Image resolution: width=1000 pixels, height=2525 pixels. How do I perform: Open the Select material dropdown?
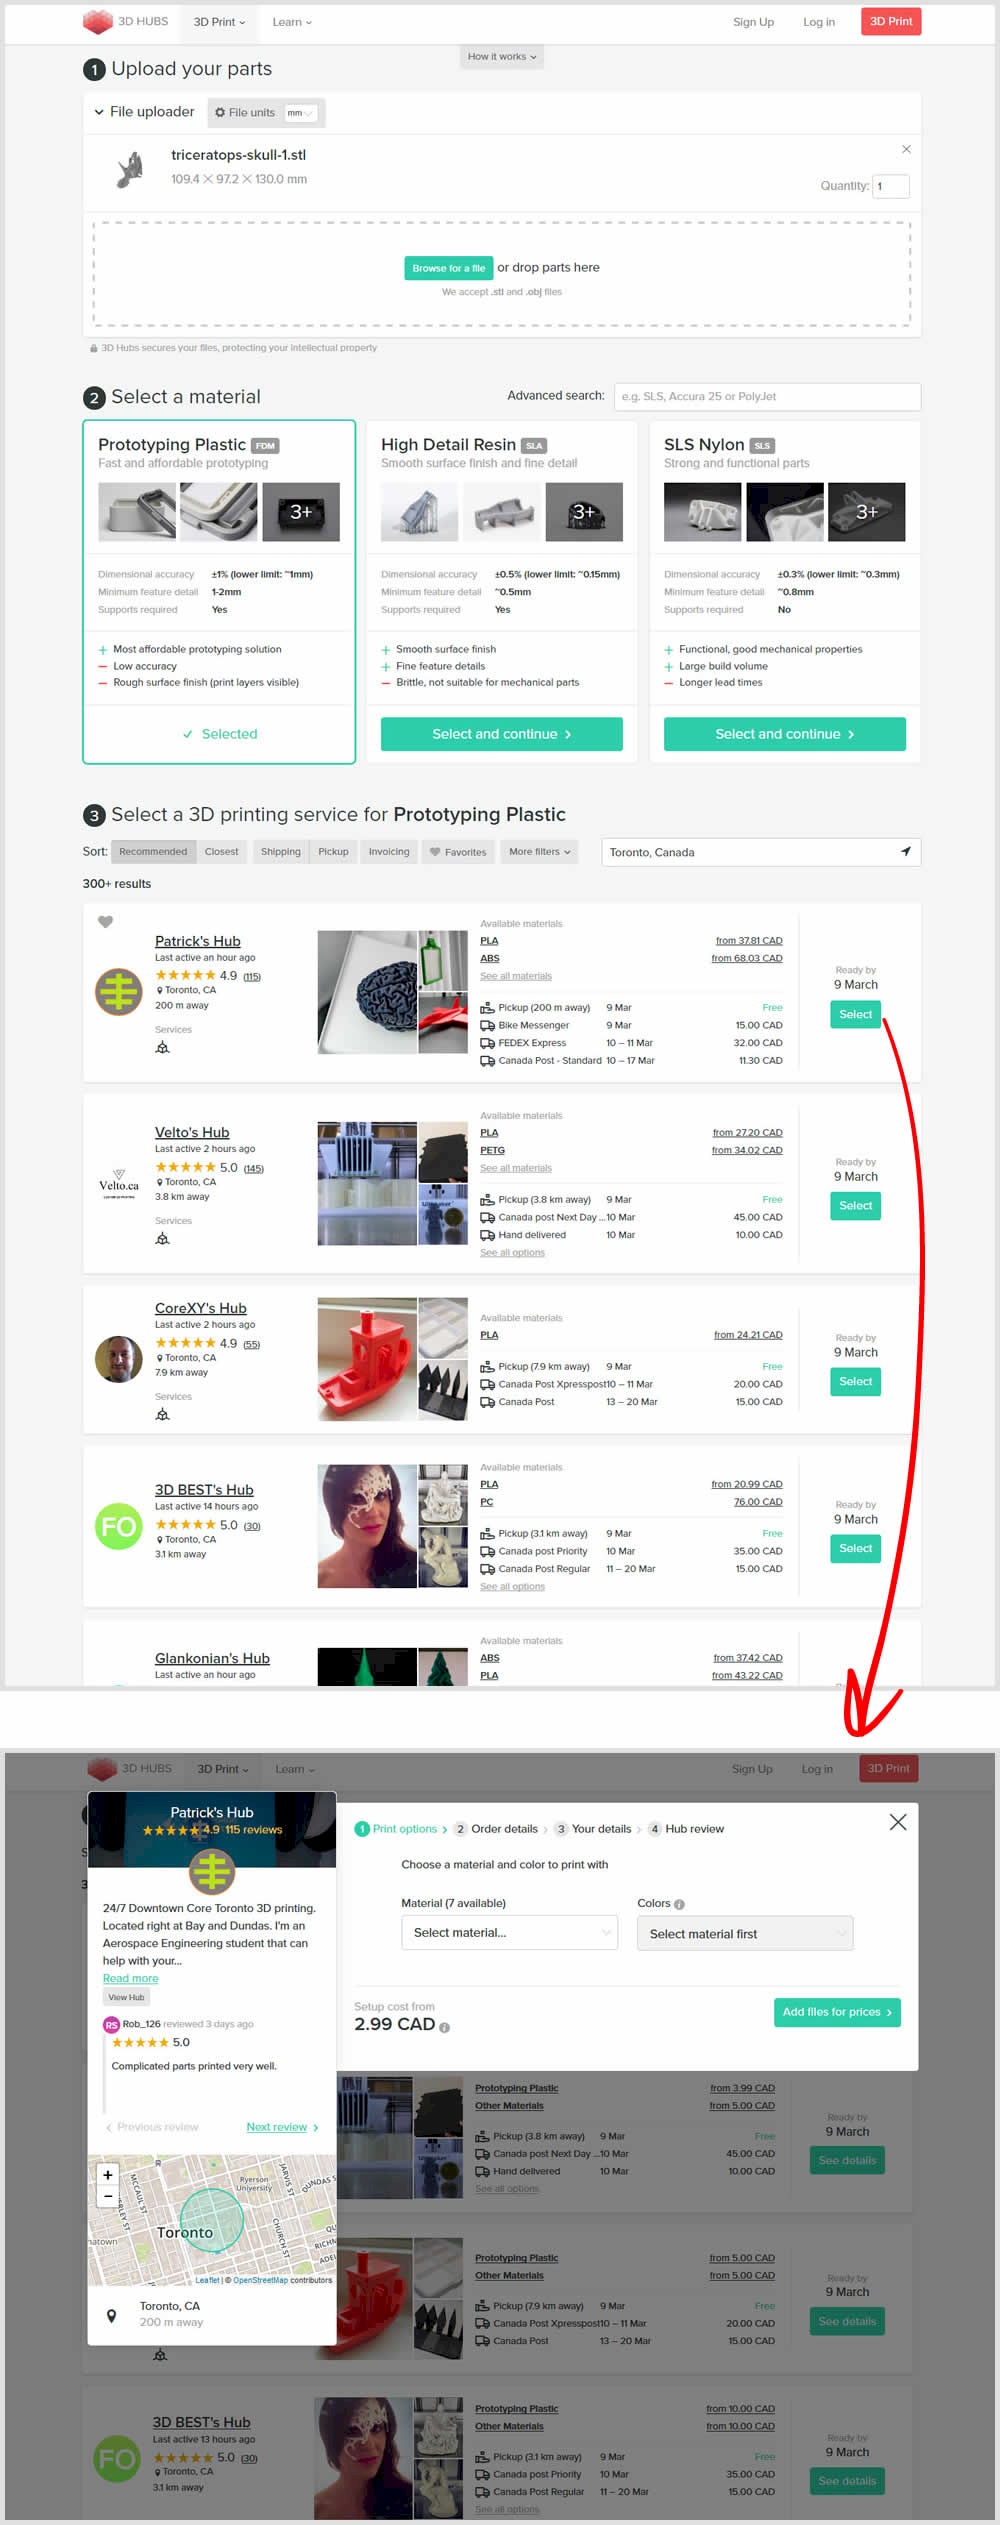(x=509, y=1933)
